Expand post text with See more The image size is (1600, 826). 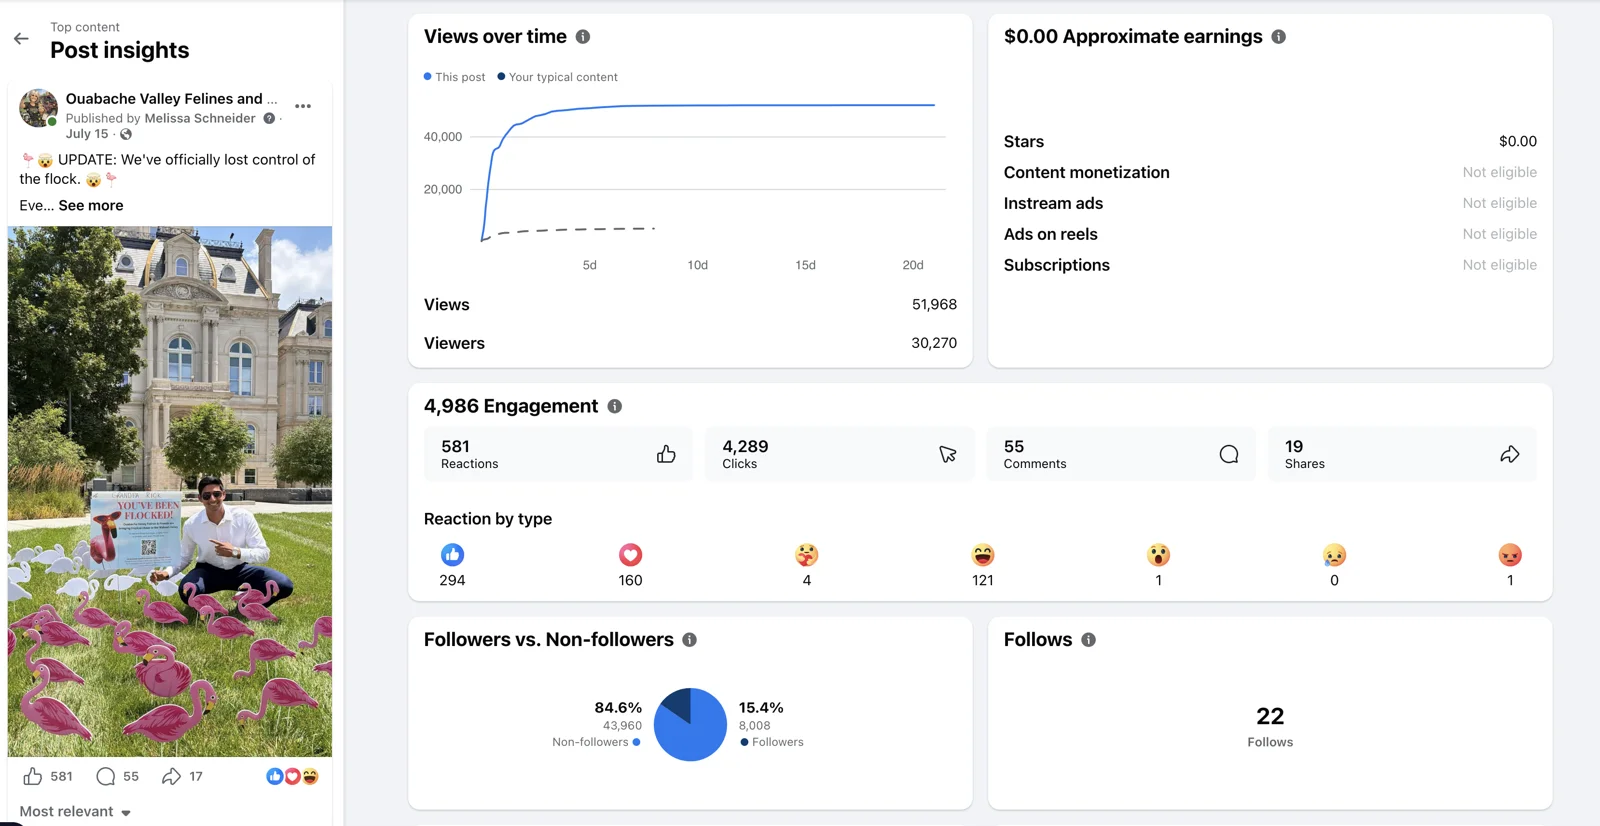pyautogui.click(x=91, y=205)
